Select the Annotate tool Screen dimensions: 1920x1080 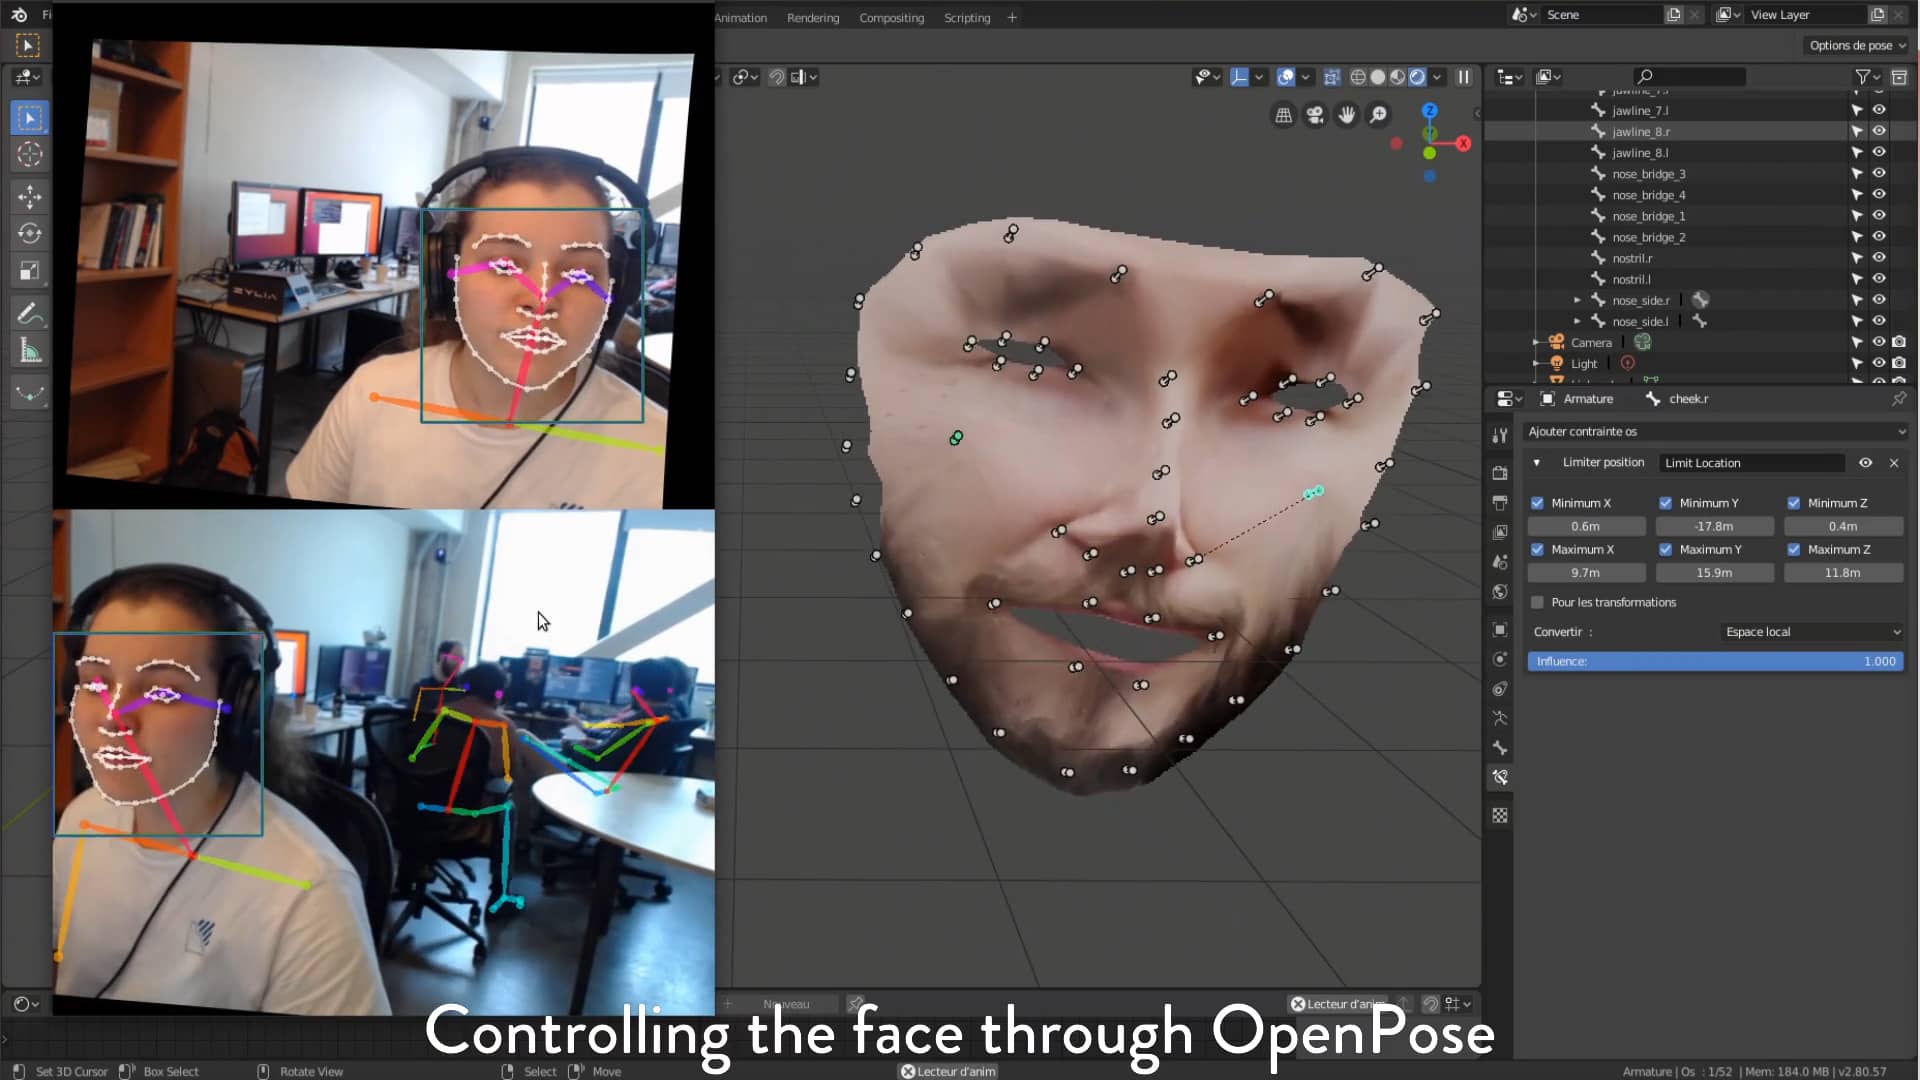coord(29,315)
